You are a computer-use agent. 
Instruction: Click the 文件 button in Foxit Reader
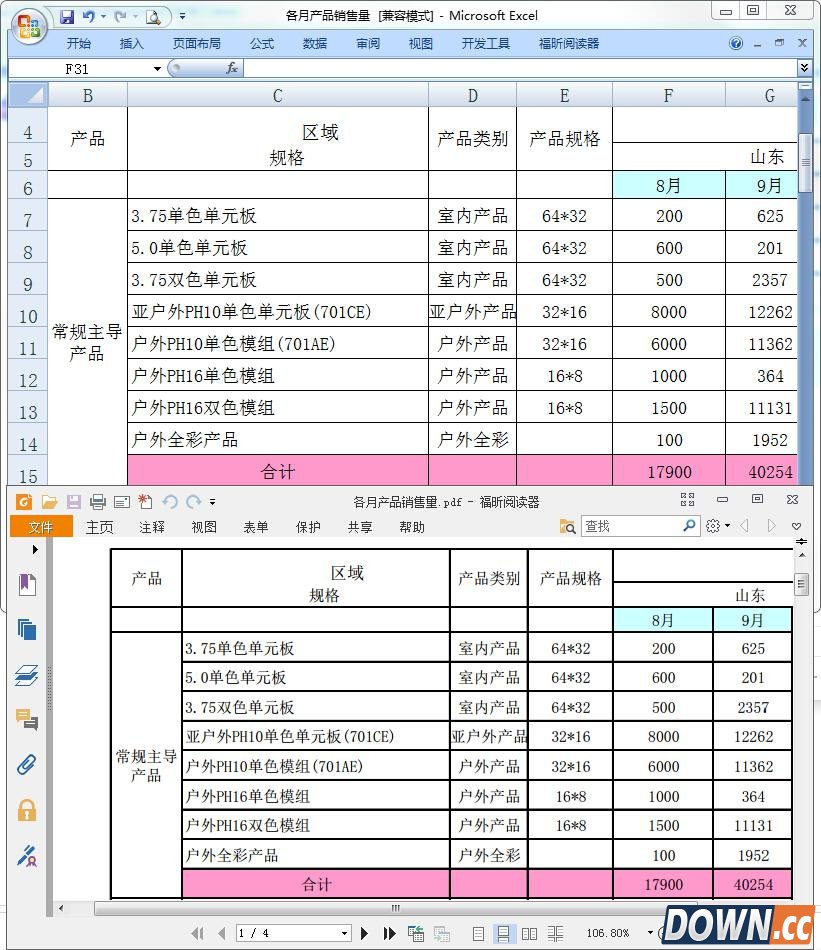tap(41, 527)
